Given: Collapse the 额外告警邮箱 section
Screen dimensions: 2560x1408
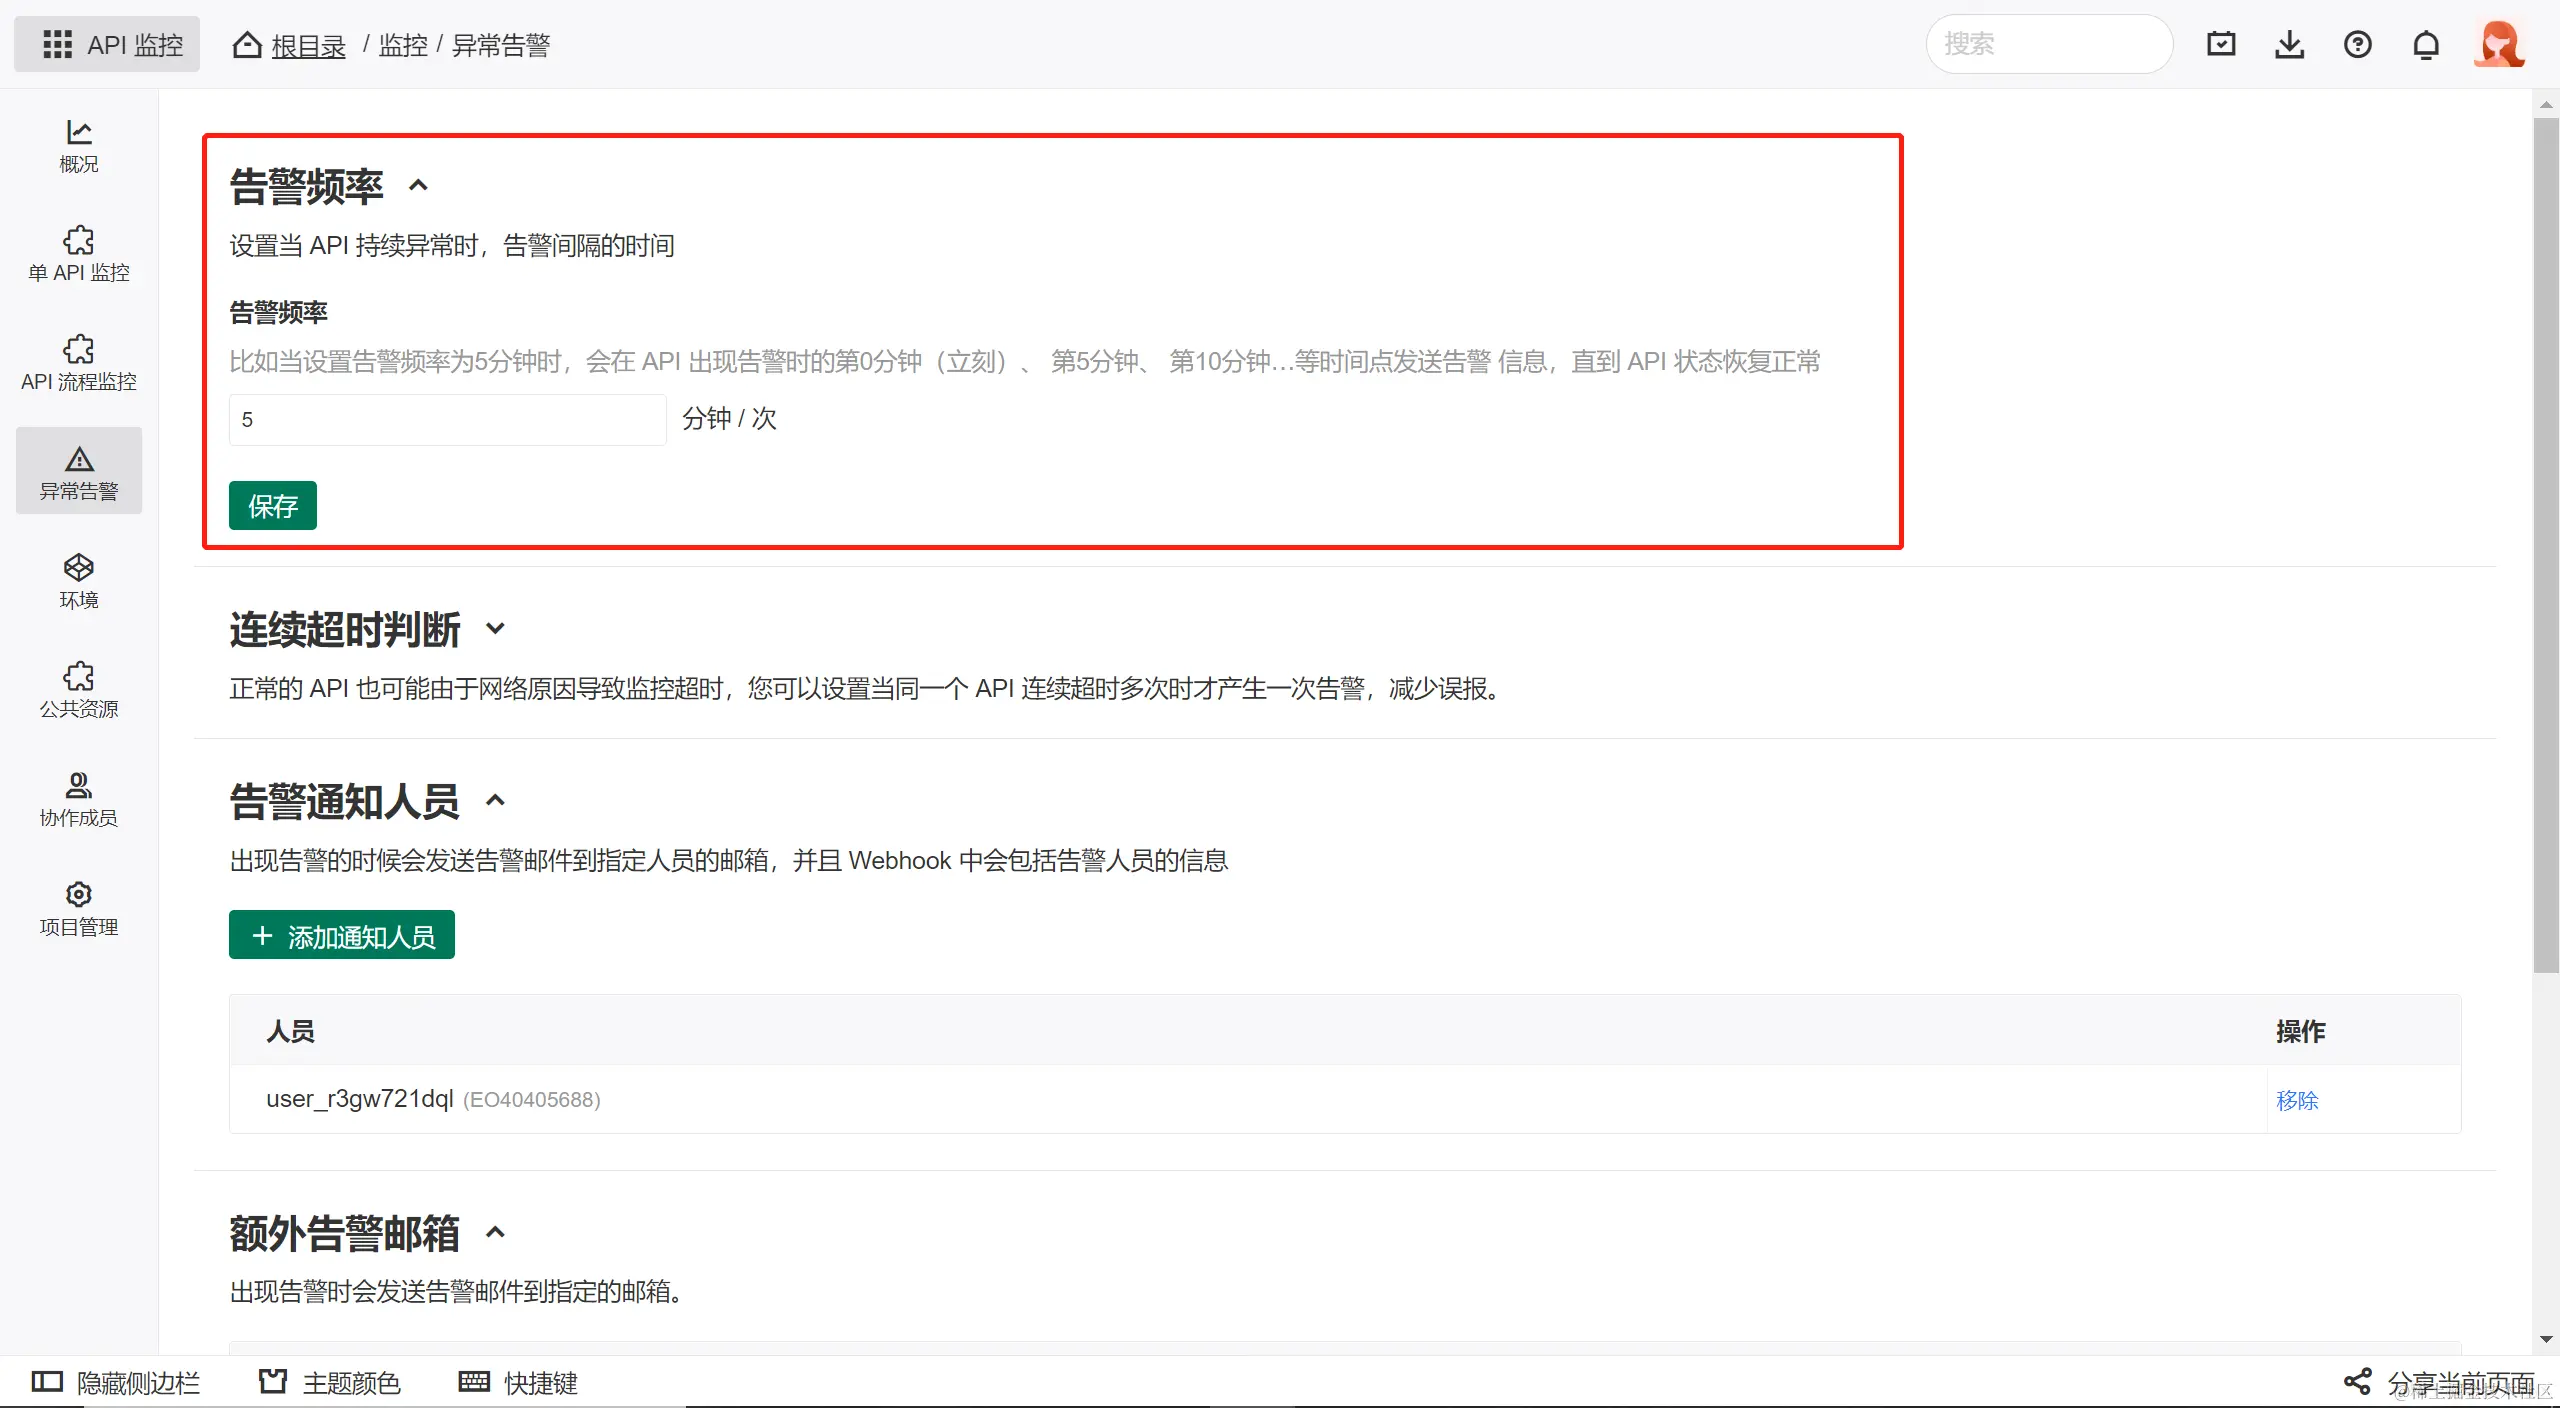Looking at the screenshot, I should tap(495, 1232).
